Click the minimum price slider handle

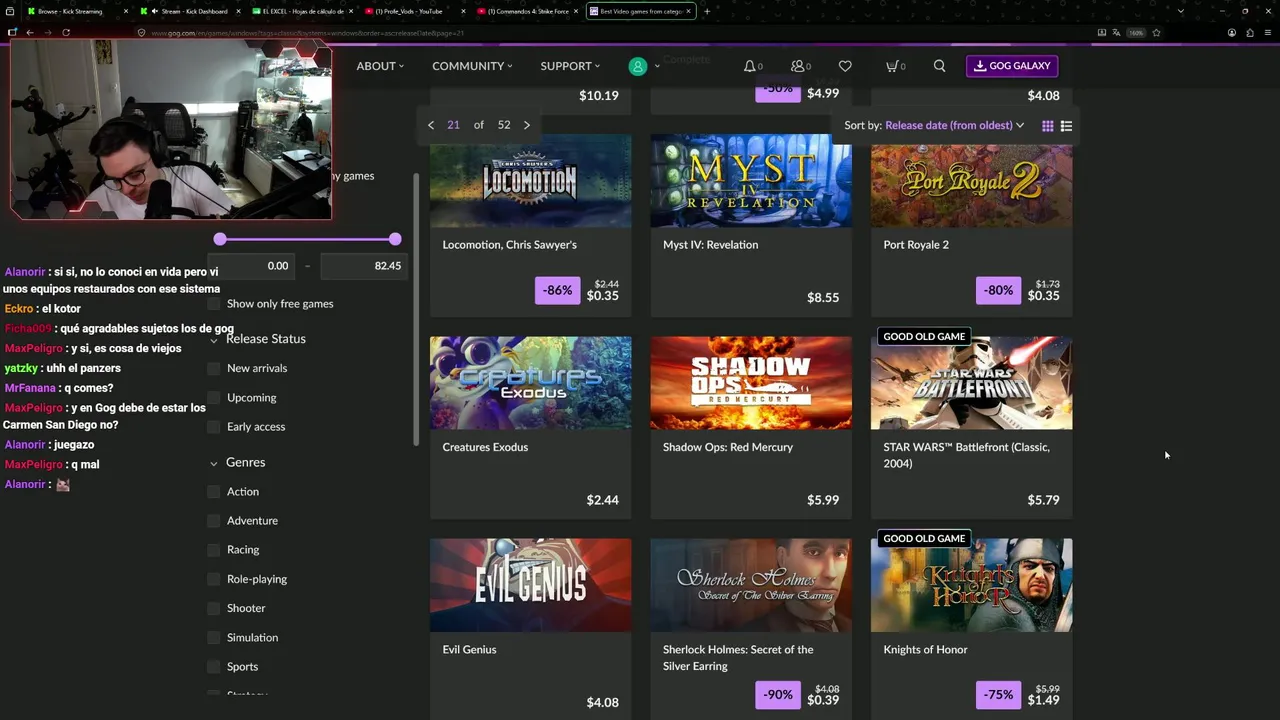[220, 239]
